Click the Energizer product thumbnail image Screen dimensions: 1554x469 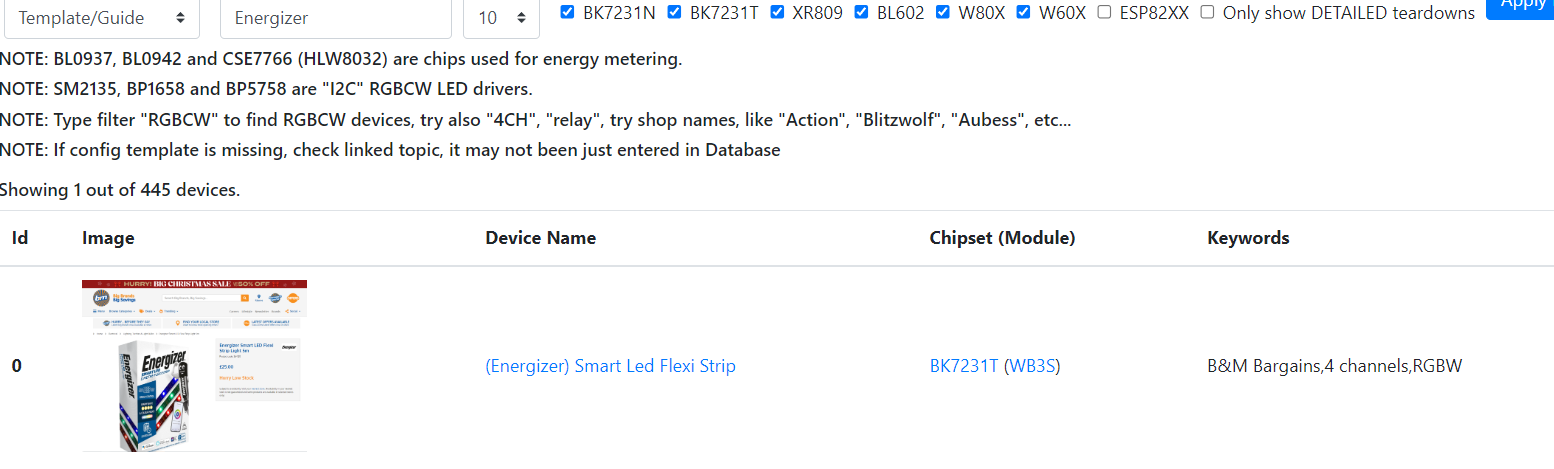[194, 366]
